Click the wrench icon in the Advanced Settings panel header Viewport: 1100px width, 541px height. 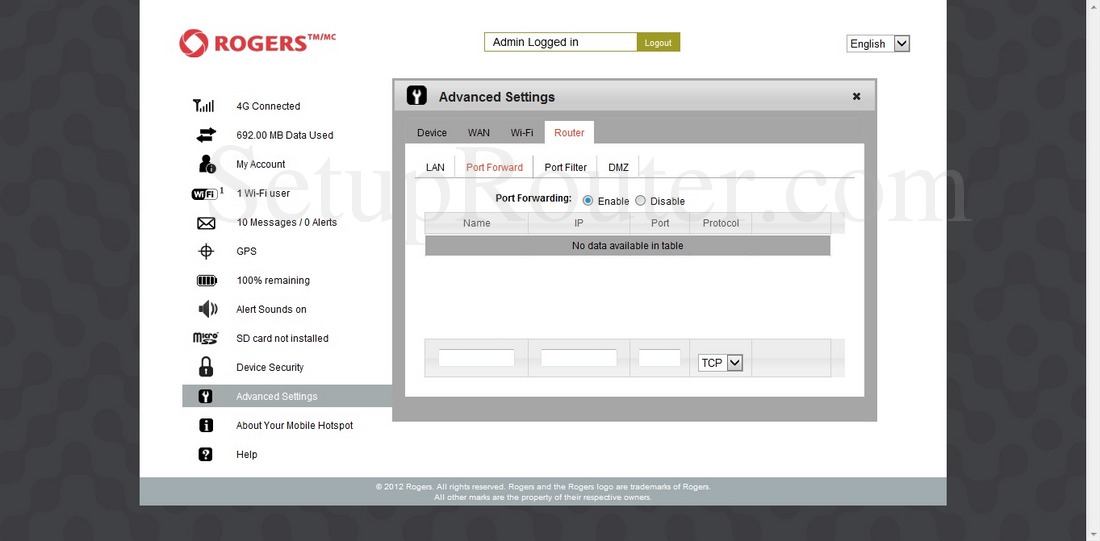(417, 96)
